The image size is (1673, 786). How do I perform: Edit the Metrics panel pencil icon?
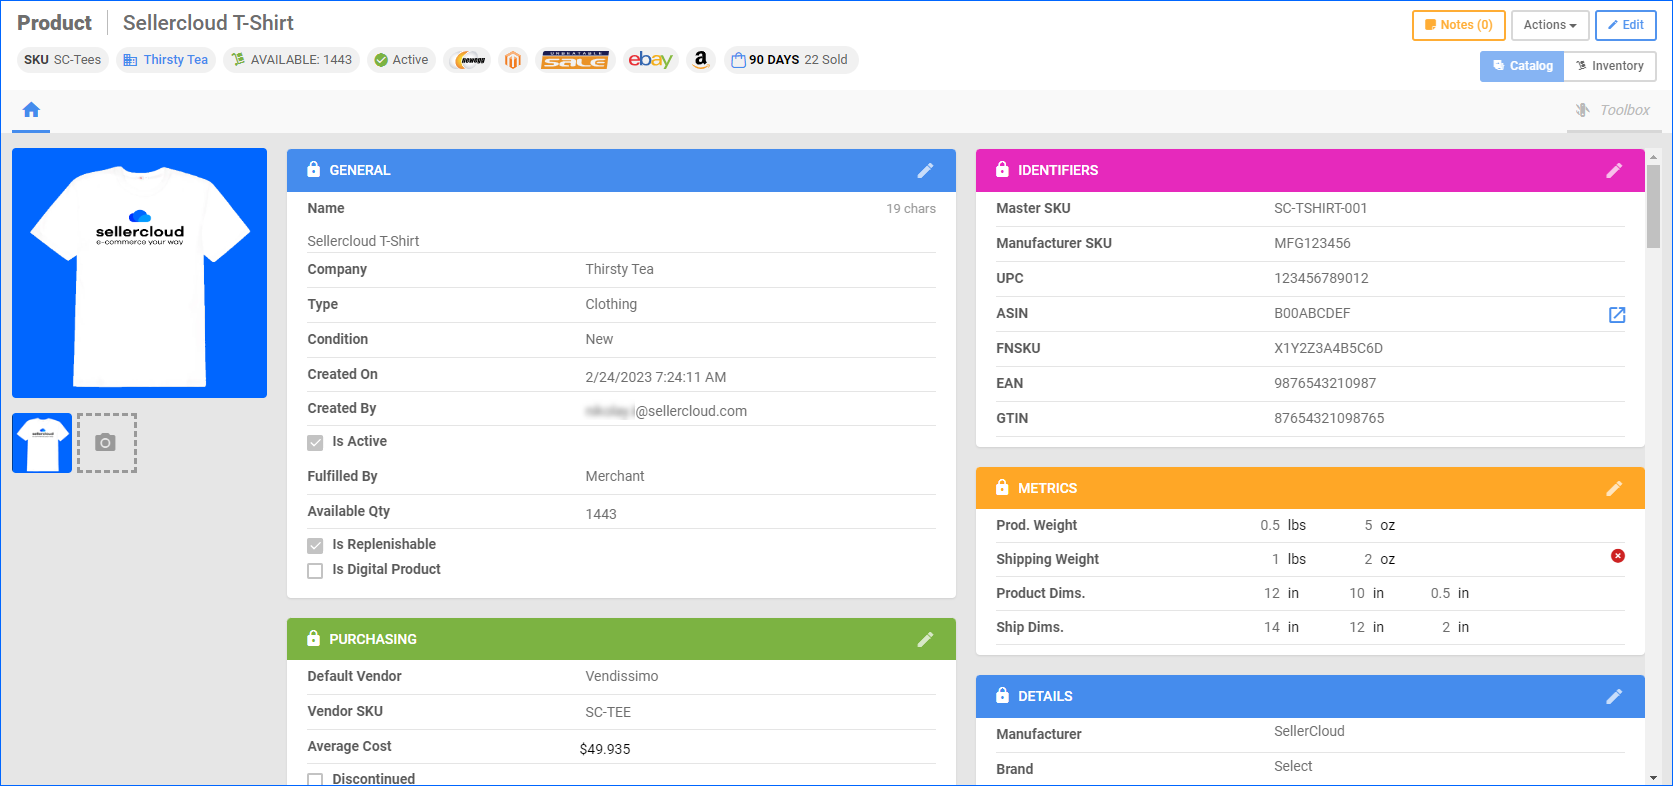point(1613,488)
